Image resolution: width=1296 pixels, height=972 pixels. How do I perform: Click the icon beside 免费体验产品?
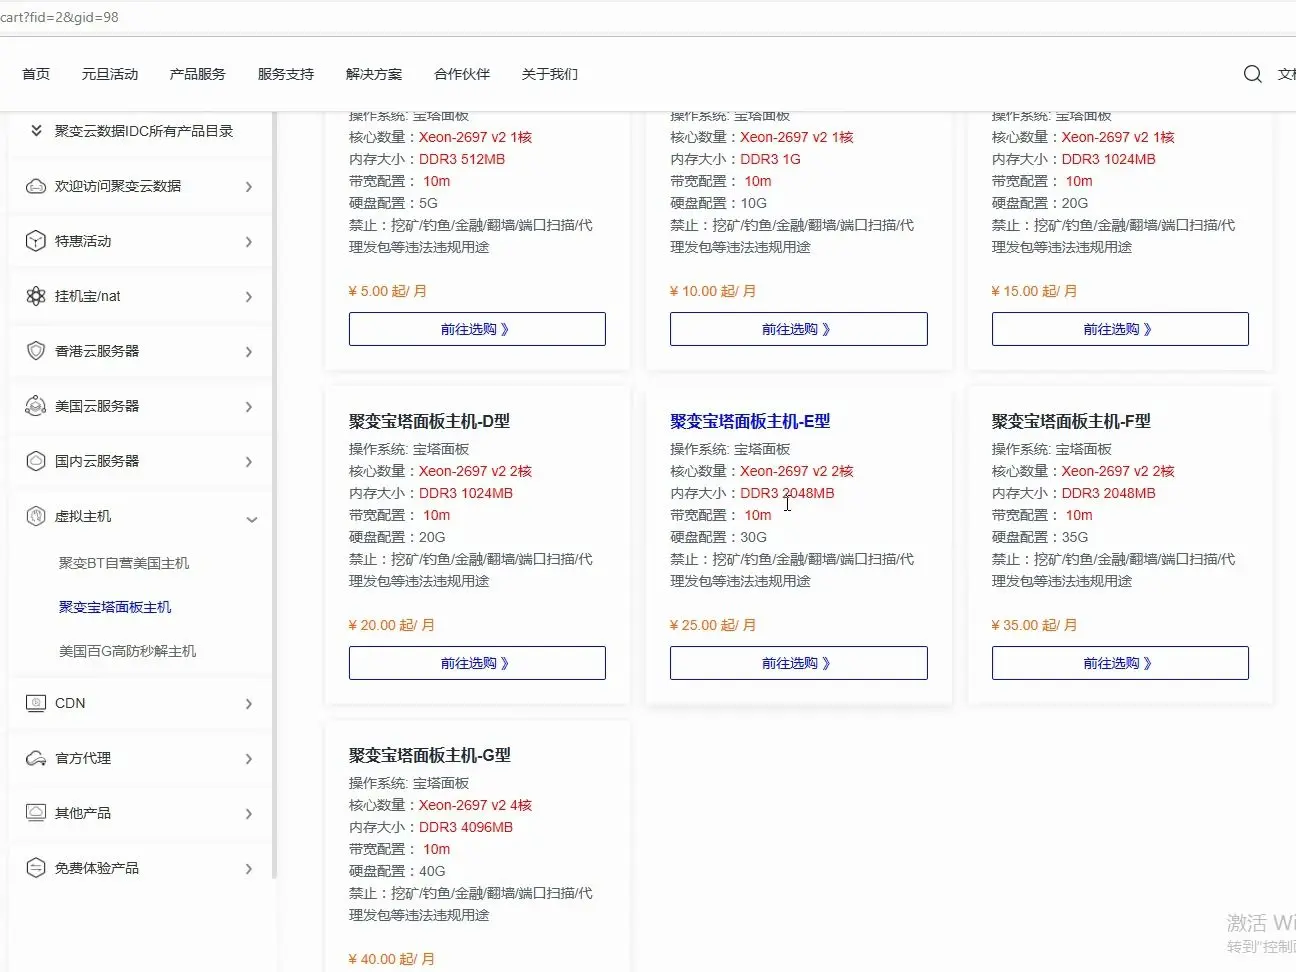[36, 868]
